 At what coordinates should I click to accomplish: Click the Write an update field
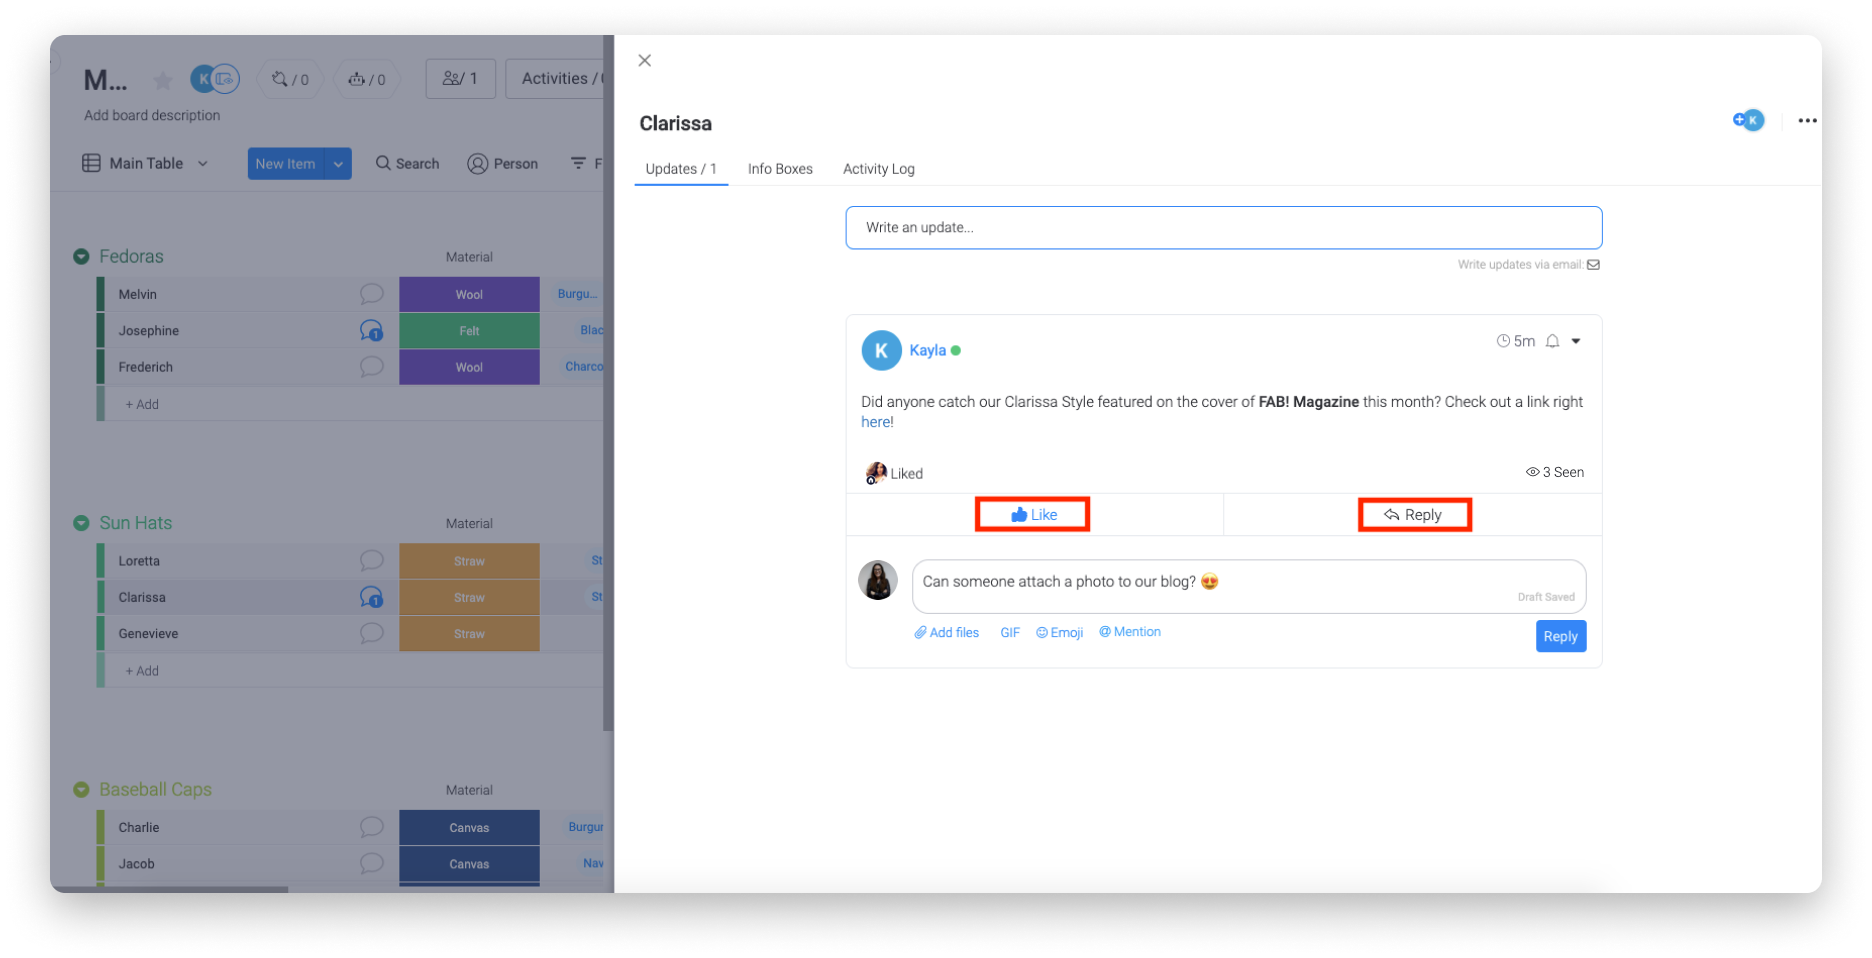pyautogui.click(x=1224, y=228)
